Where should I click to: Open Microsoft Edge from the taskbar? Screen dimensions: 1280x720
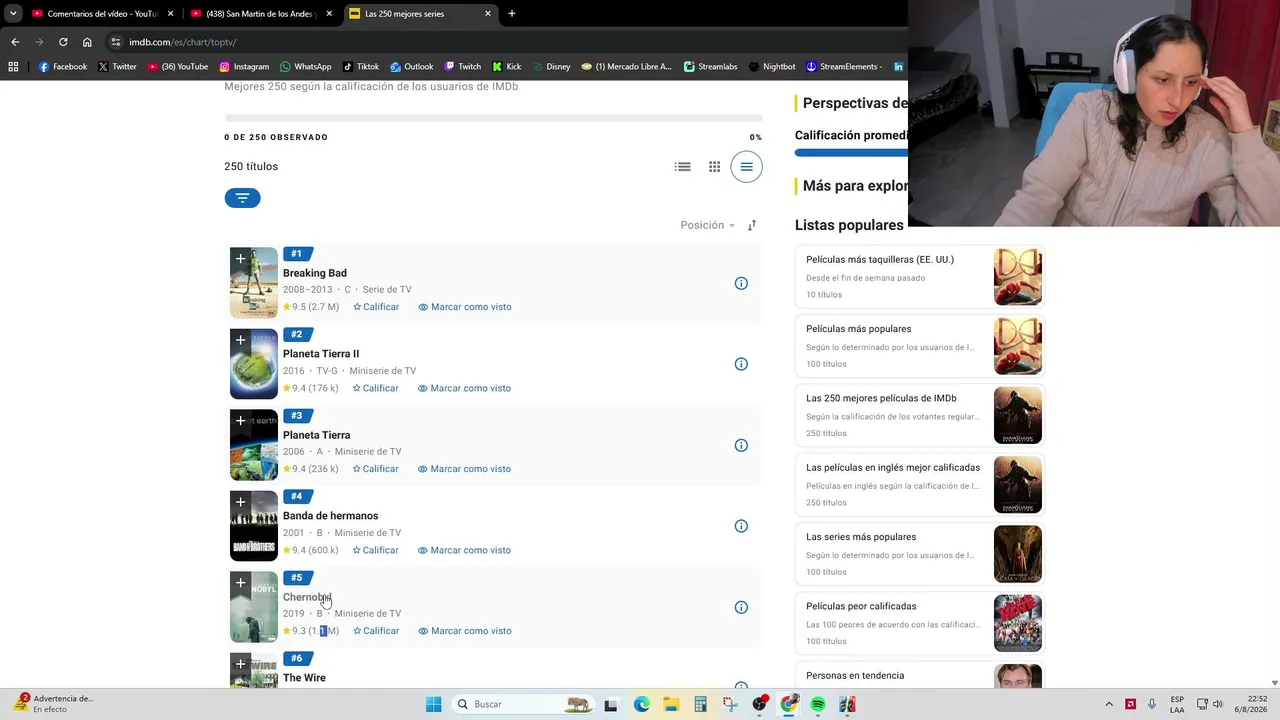pyautogui.click(x=641, y=704)
